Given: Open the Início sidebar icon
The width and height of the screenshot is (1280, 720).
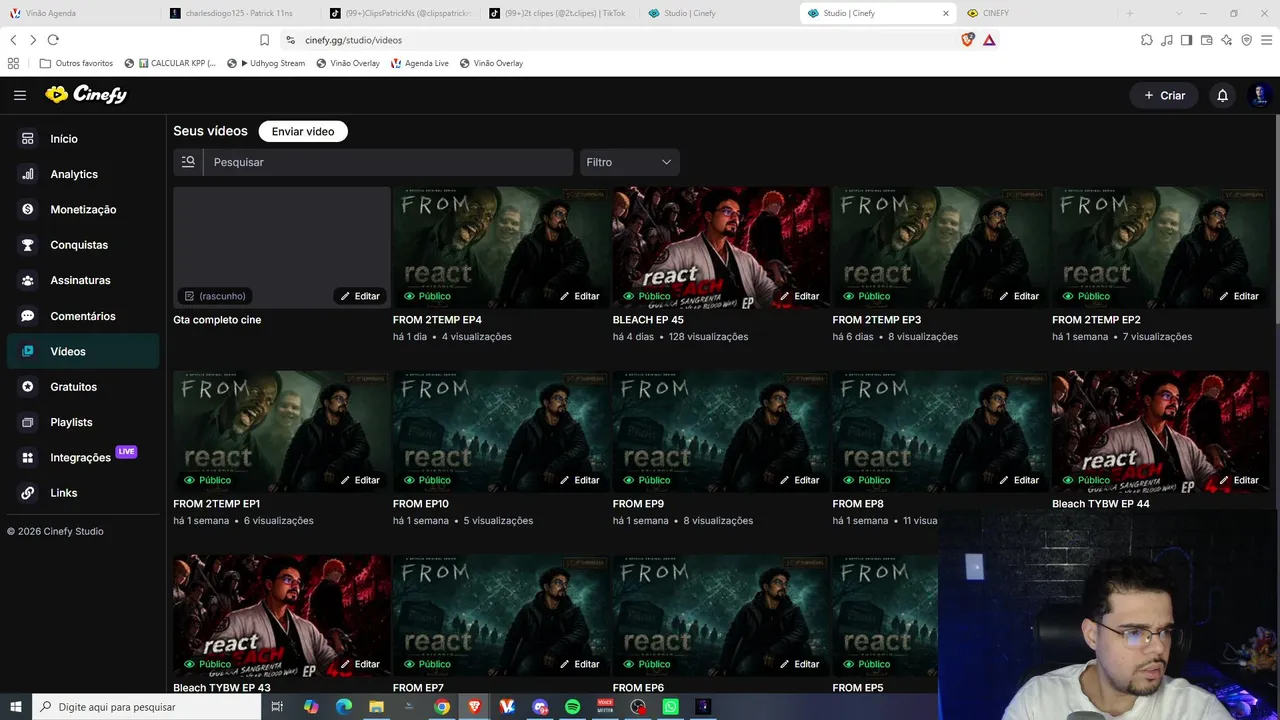Looking at the screenshot, I should point(28,139).
